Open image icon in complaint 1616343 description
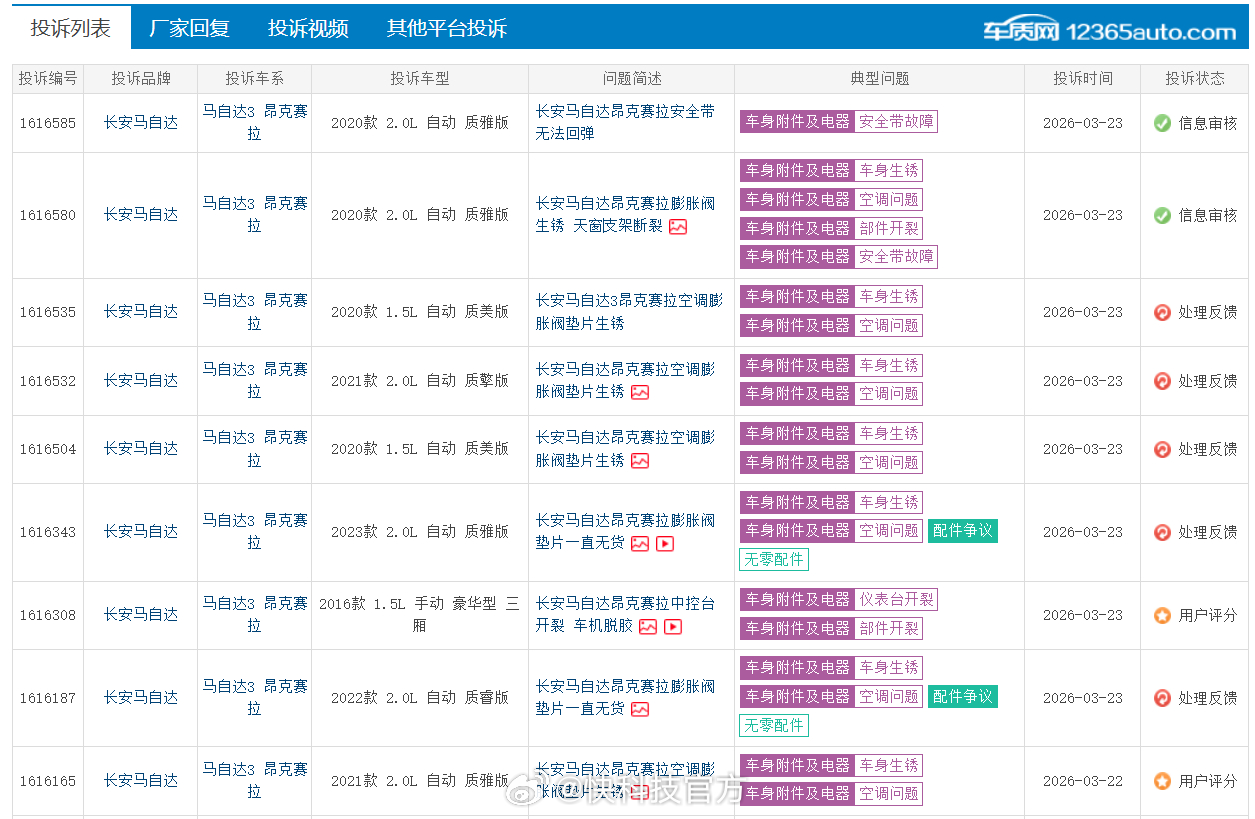 pyautogui.click(x=640, y=544)
